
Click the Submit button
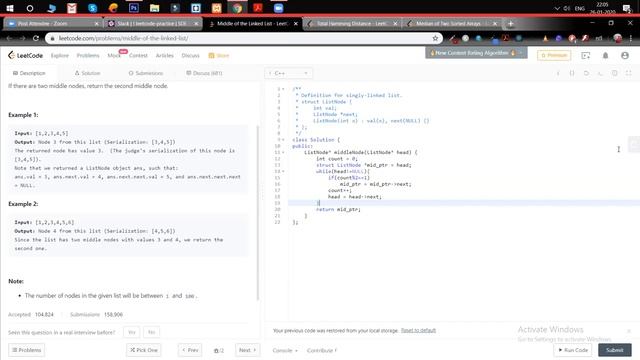click(615, 350)
